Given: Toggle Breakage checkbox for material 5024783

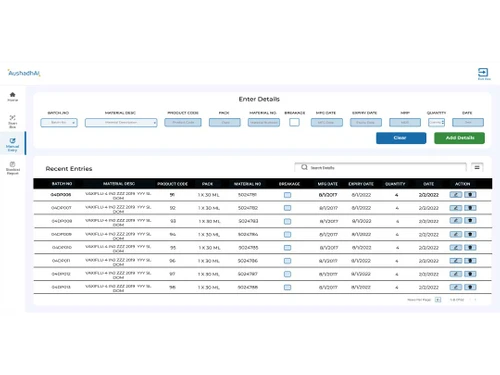Looking at the screenshot, I should coord(287,221).
